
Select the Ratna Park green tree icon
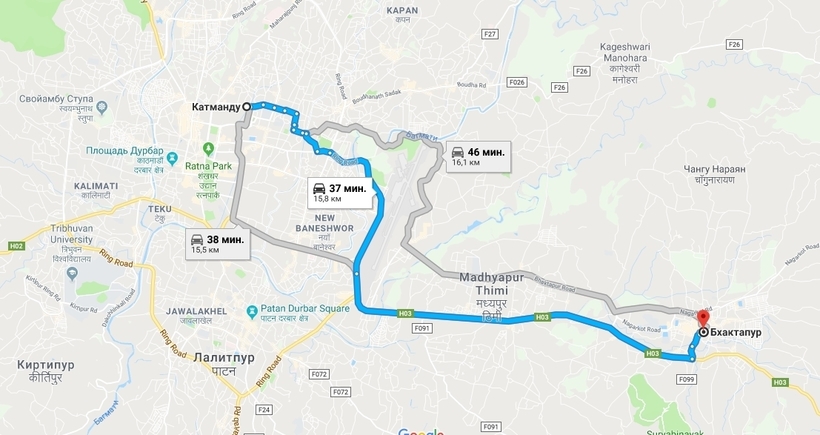pyautogui.click(x=209, y=149)
